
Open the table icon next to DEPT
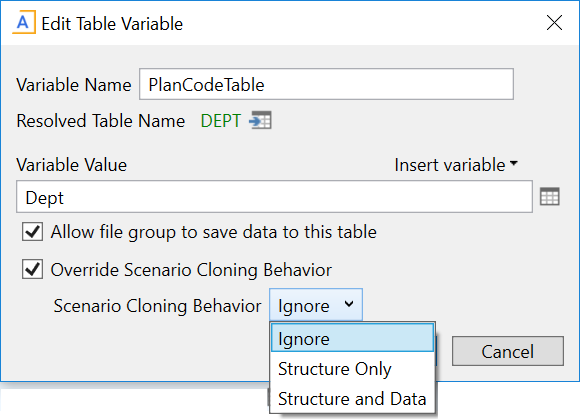pos(260,120)
